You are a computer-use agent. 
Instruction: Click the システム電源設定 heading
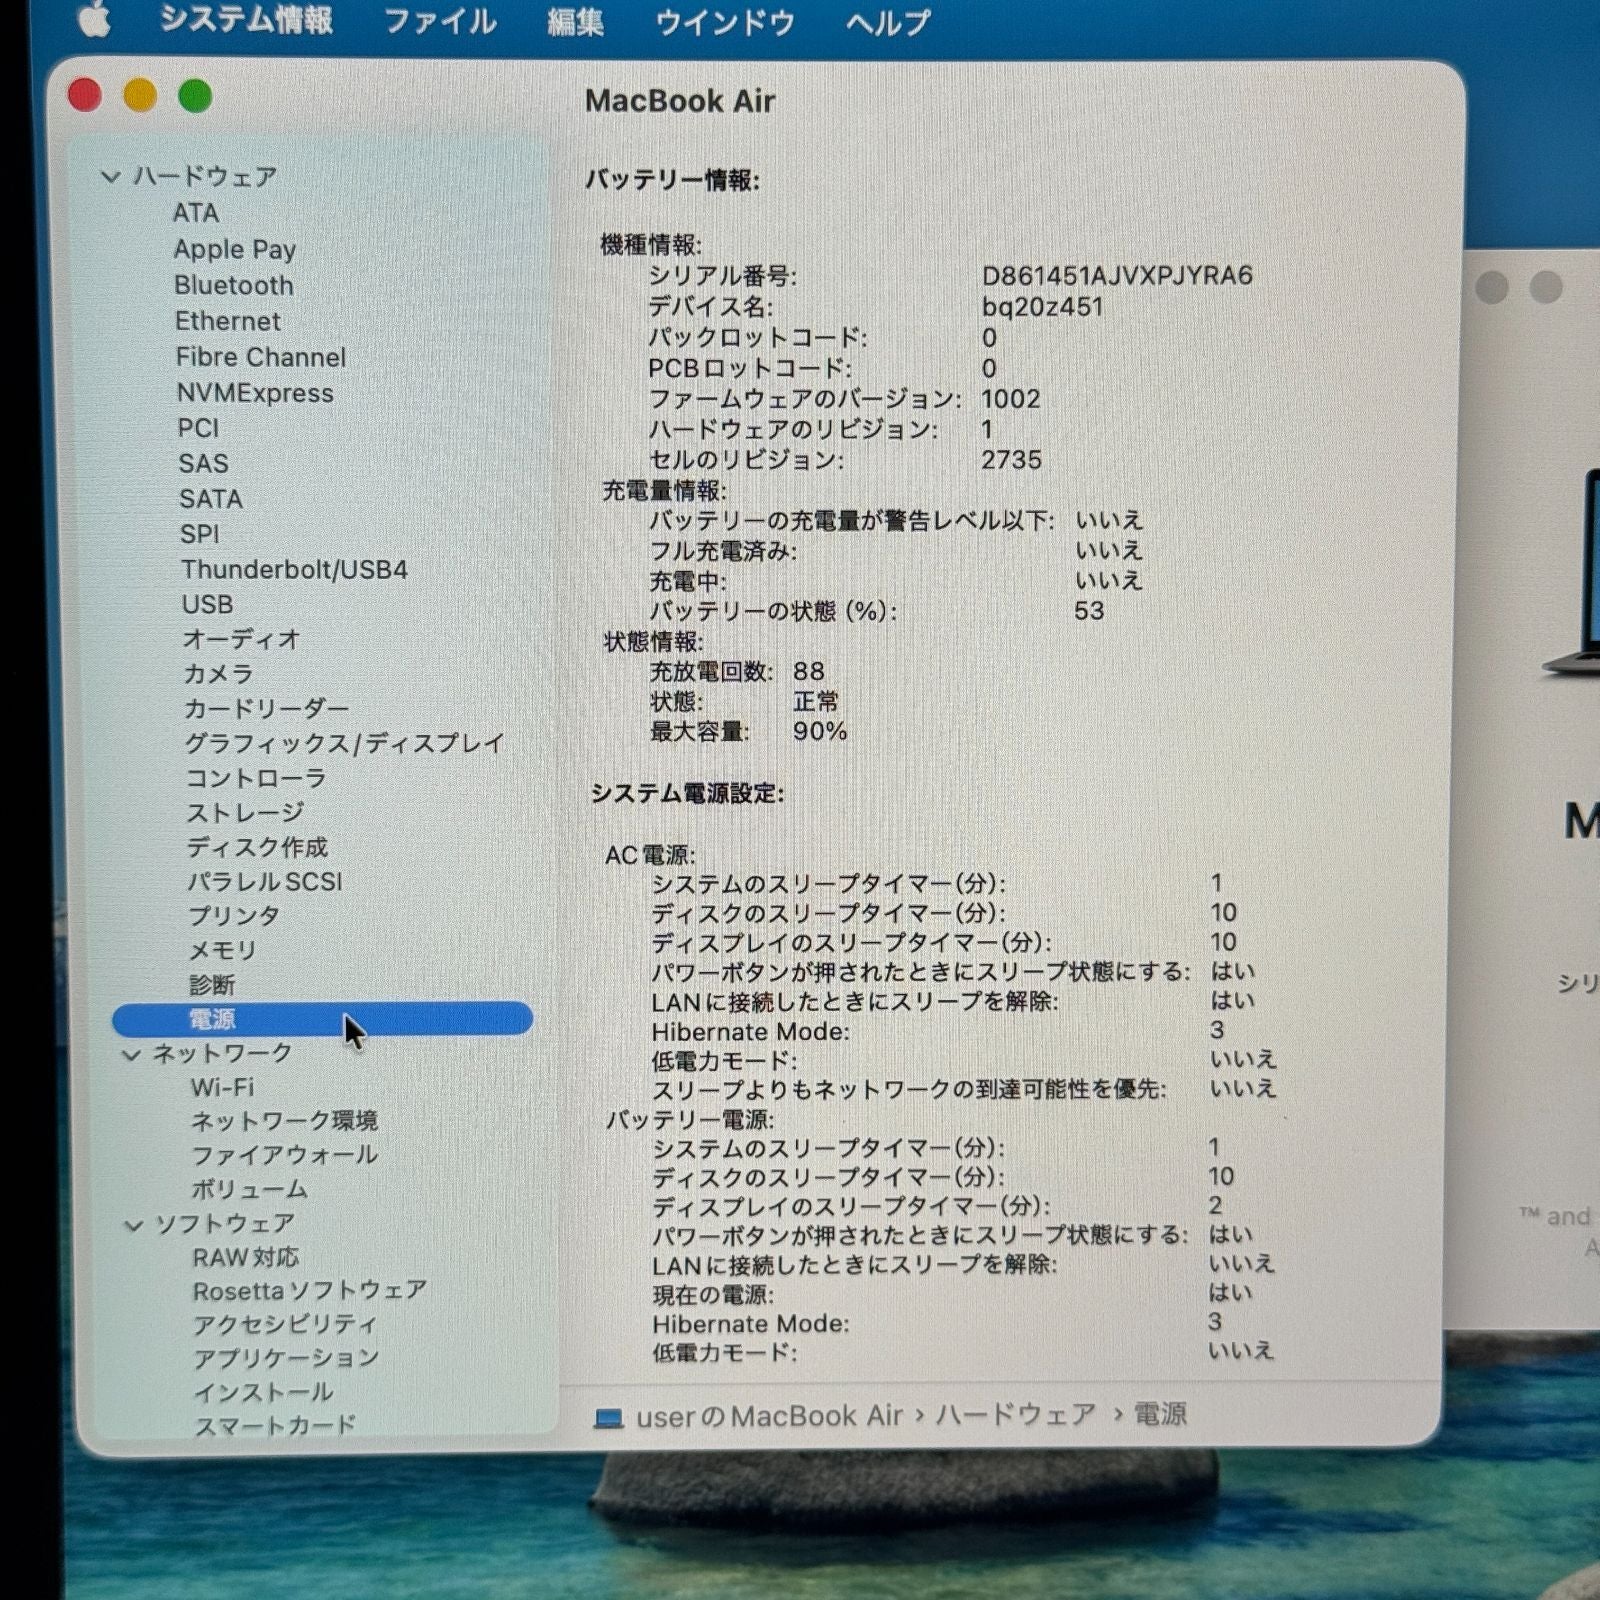(x=688, y=794)
